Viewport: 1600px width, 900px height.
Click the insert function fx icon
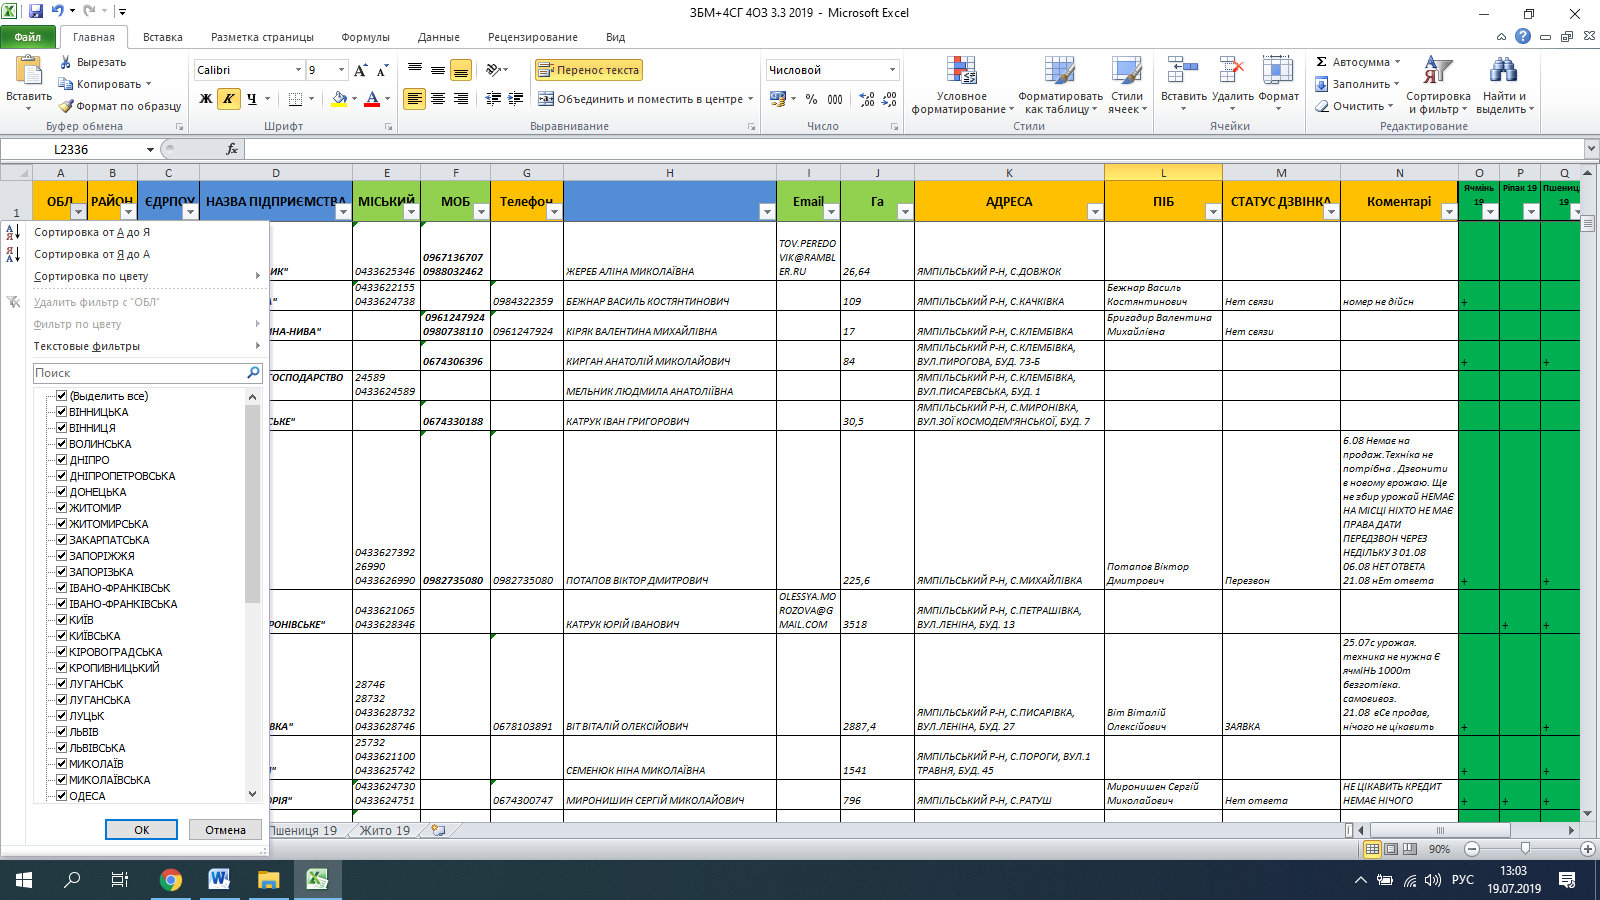click(x=232, y=149)
